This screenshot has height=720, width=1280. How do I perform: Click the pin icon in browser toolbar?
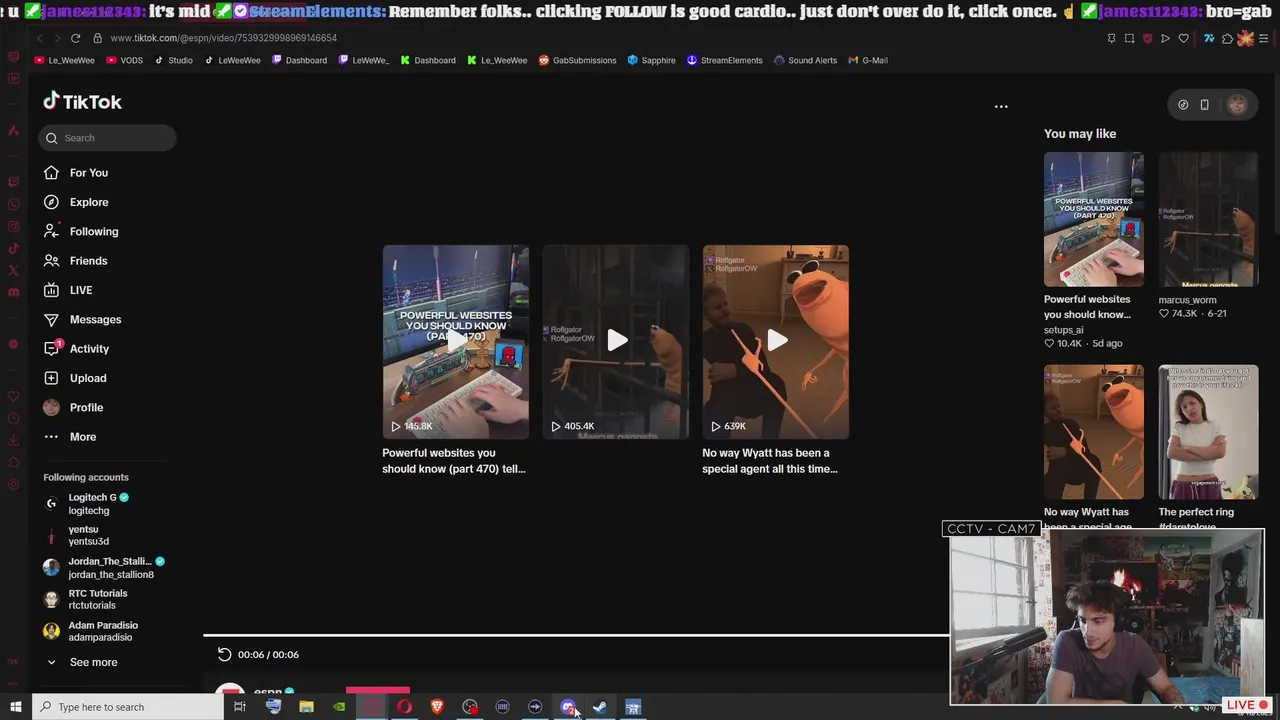(1111, 38)
